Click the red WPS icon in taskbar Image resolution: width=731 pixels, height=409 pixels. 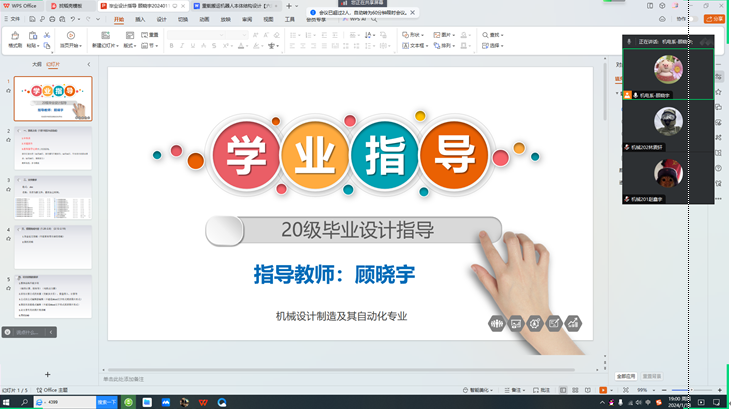pyautogui.click(x=204, y=401)
